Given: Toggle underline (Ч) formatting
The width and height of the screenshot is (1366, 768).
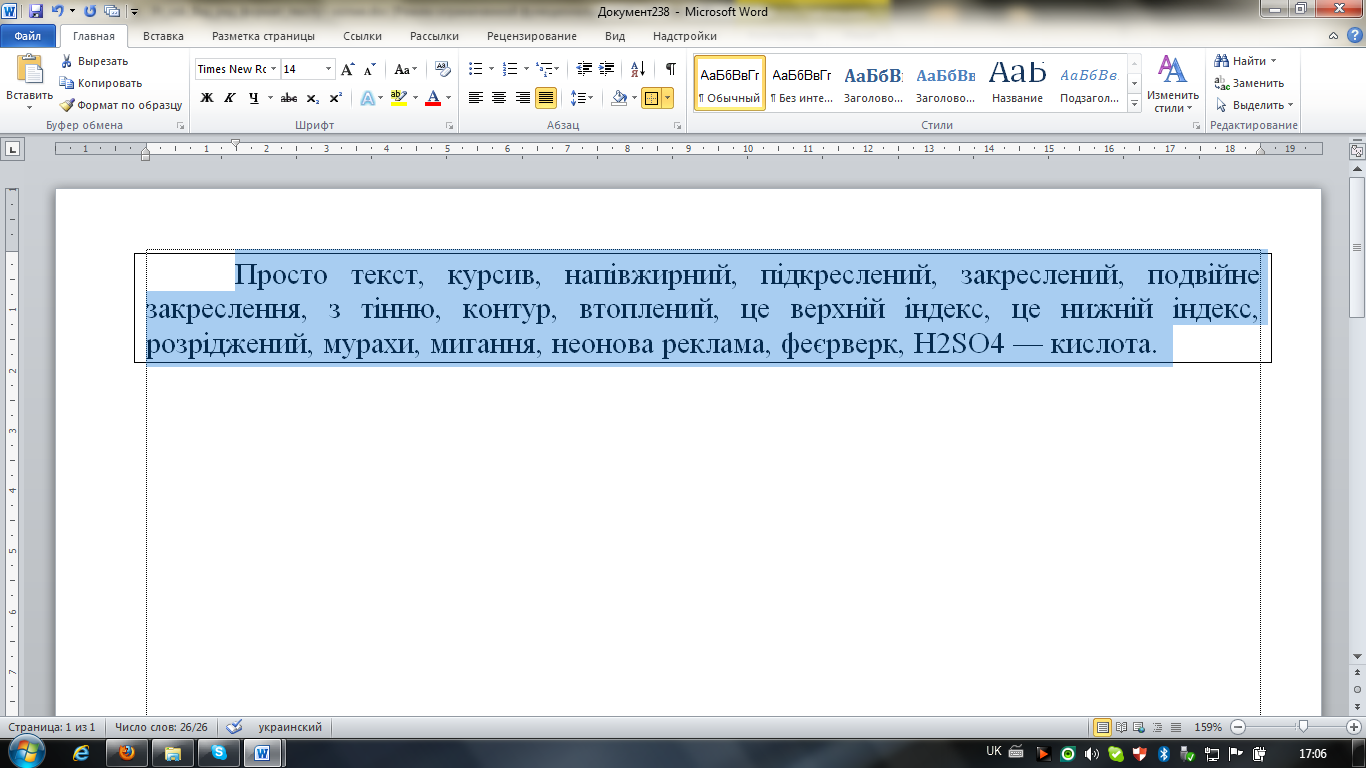Looking at the screenshot, I should click(254, 98).
